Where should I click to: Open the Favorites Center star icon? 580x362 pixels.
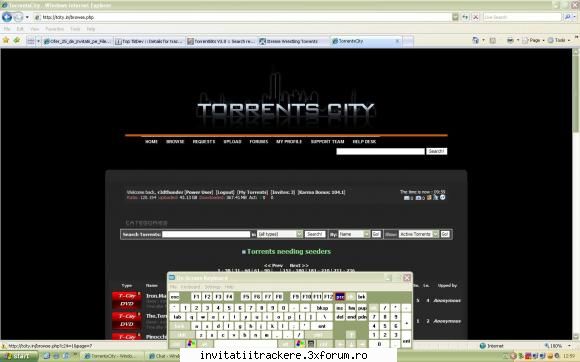pyautogui.click(x=6, y=40)
